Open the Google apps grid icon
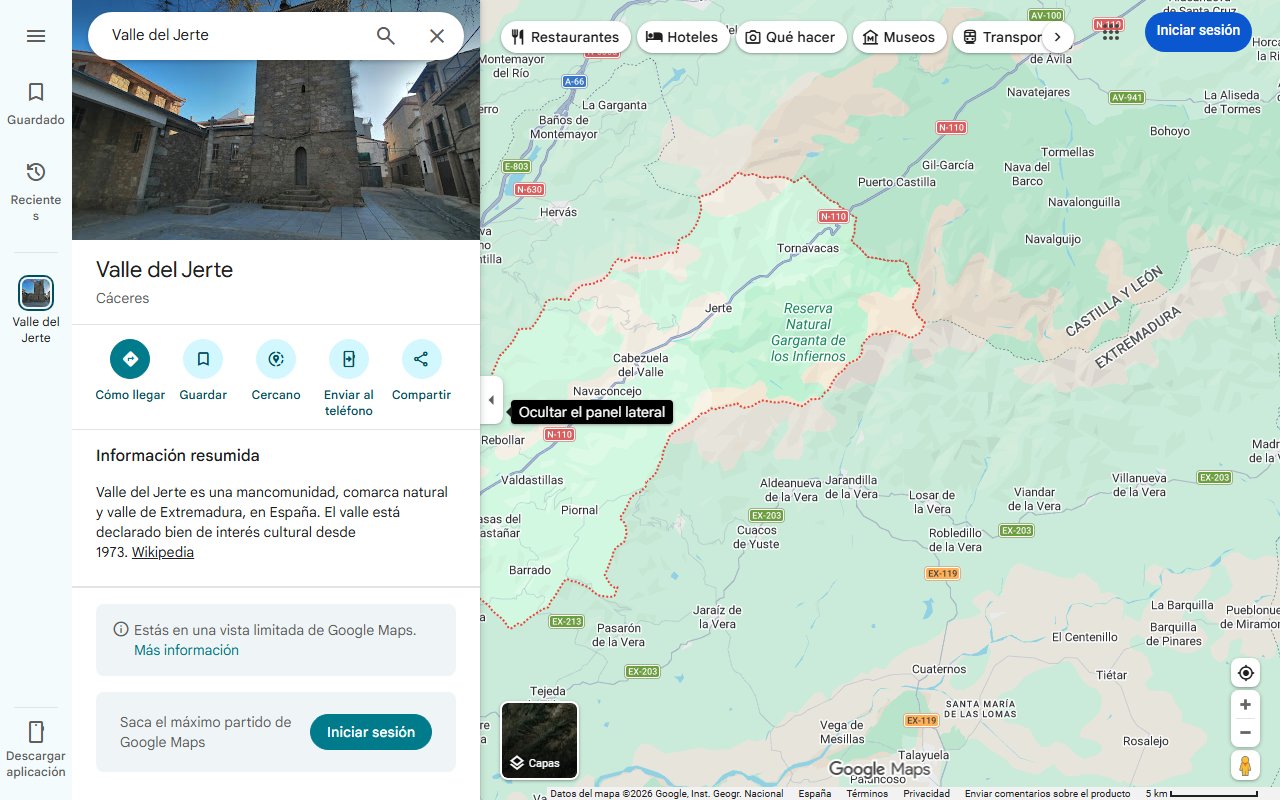The height and width of the screenshot is (800, 1280). pos(1110,33)
